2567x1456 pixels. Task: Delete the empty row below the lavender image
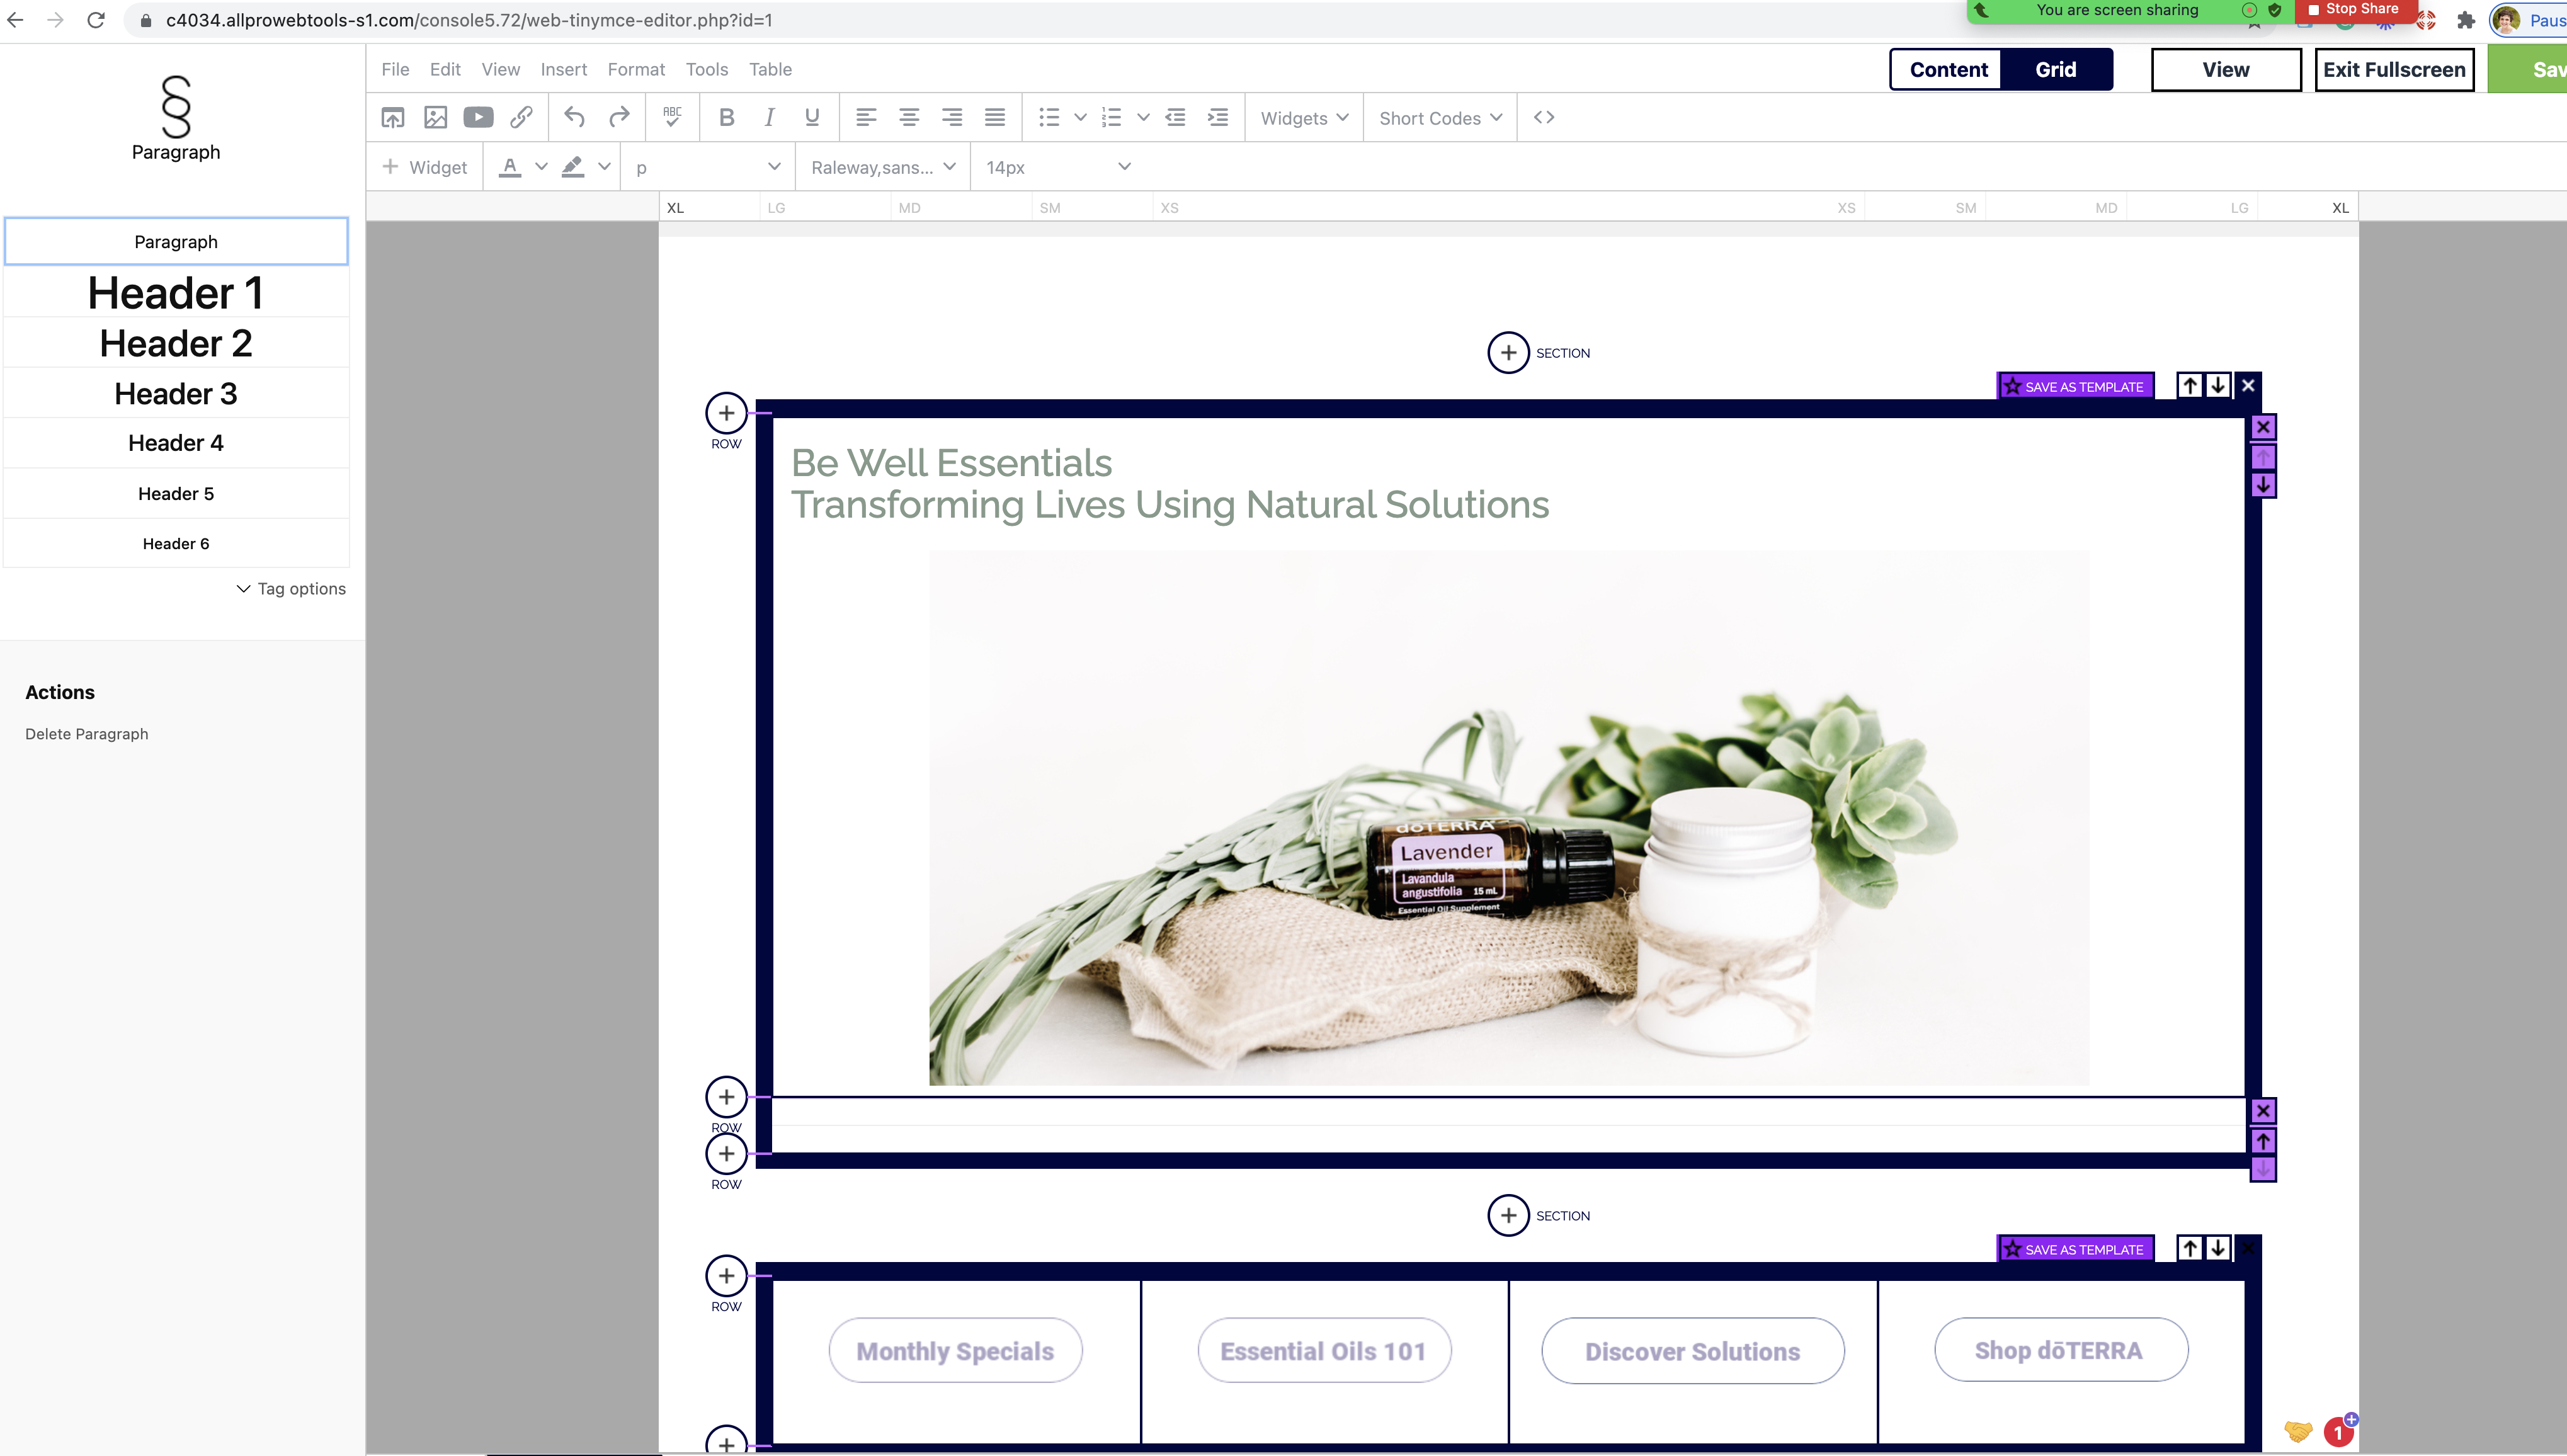(x=2263, y=1111)
